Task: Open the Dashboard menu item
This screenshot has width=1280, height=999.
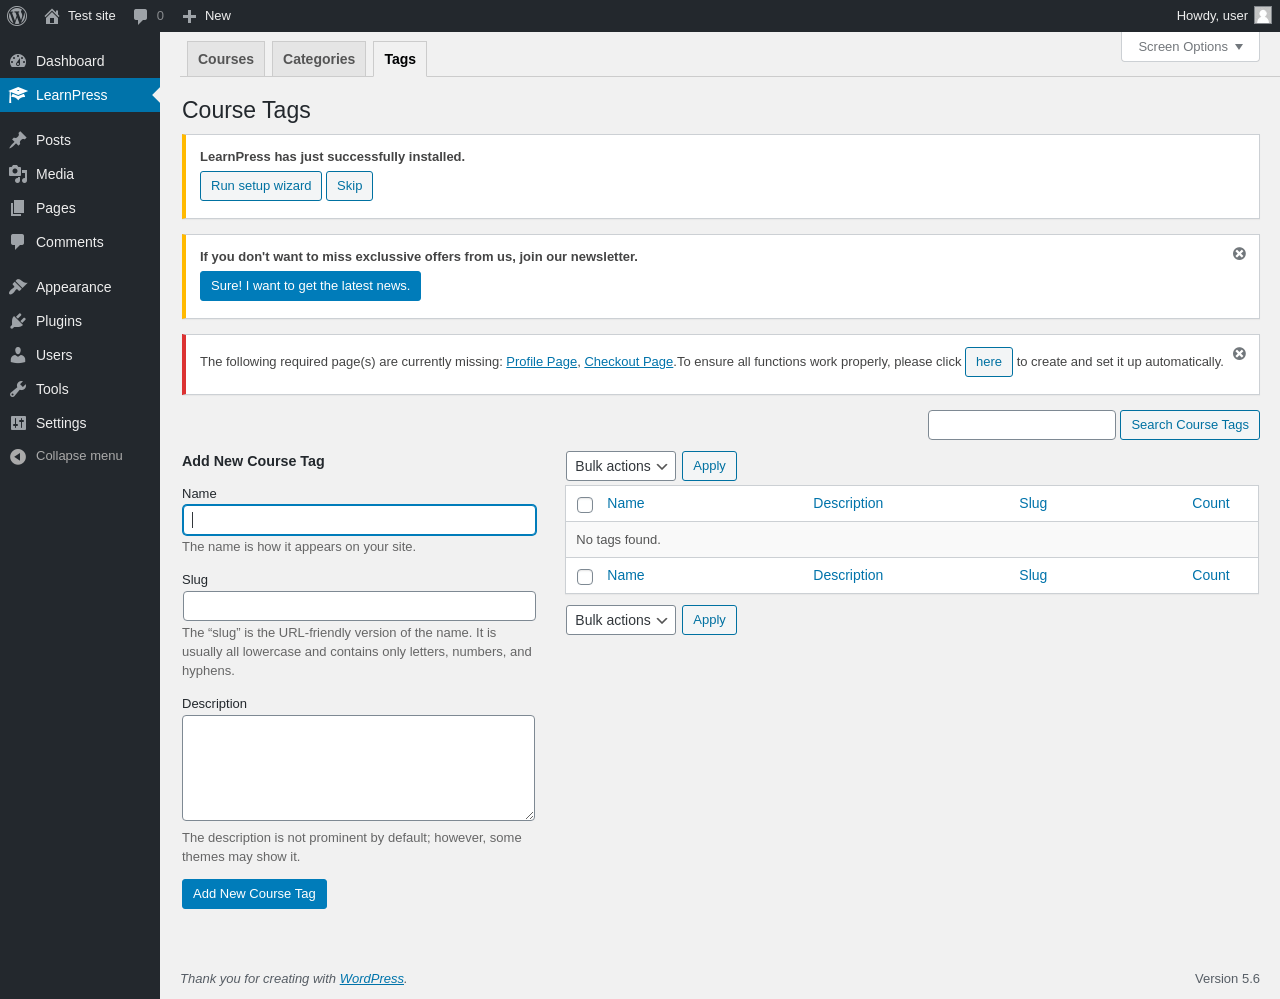Action: [x=80, y=61]
